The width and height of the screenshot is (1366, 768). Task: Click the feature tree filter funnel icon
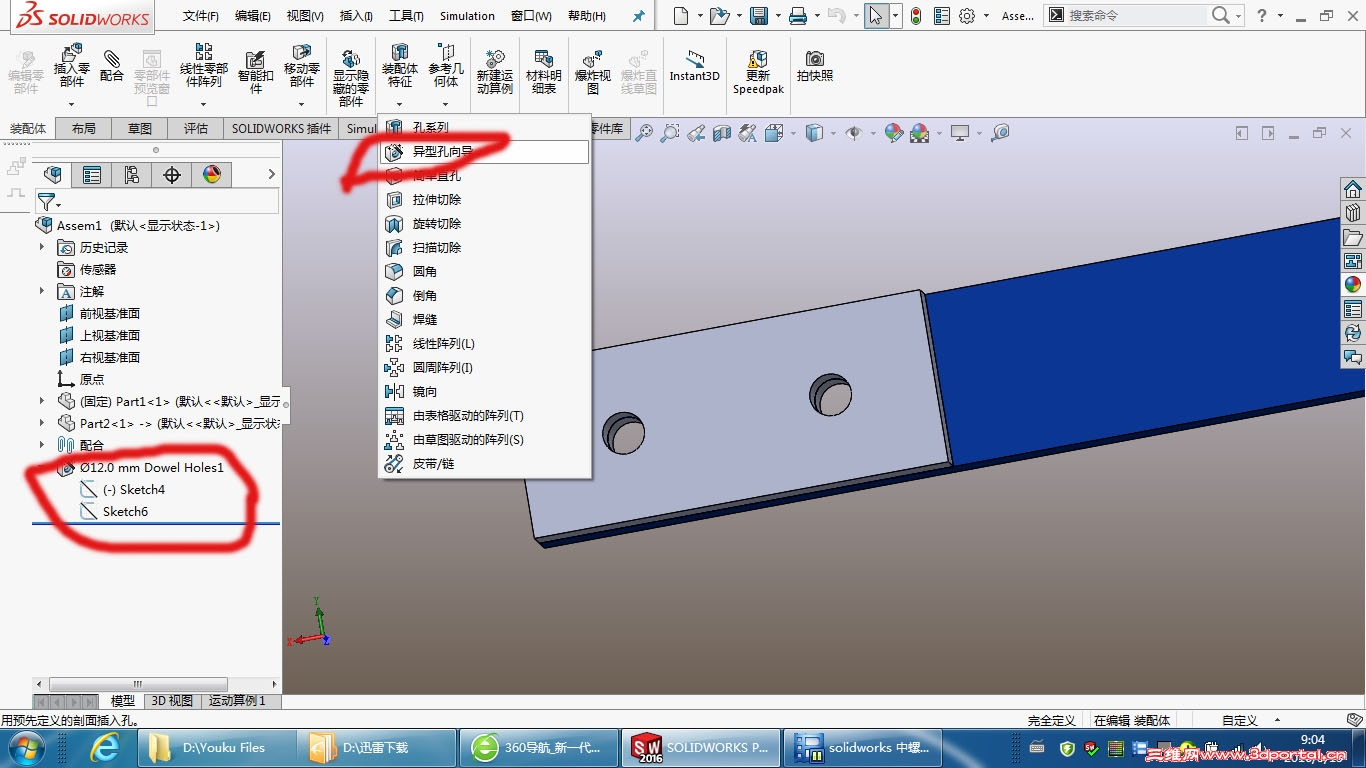click(x=46, y=202)
